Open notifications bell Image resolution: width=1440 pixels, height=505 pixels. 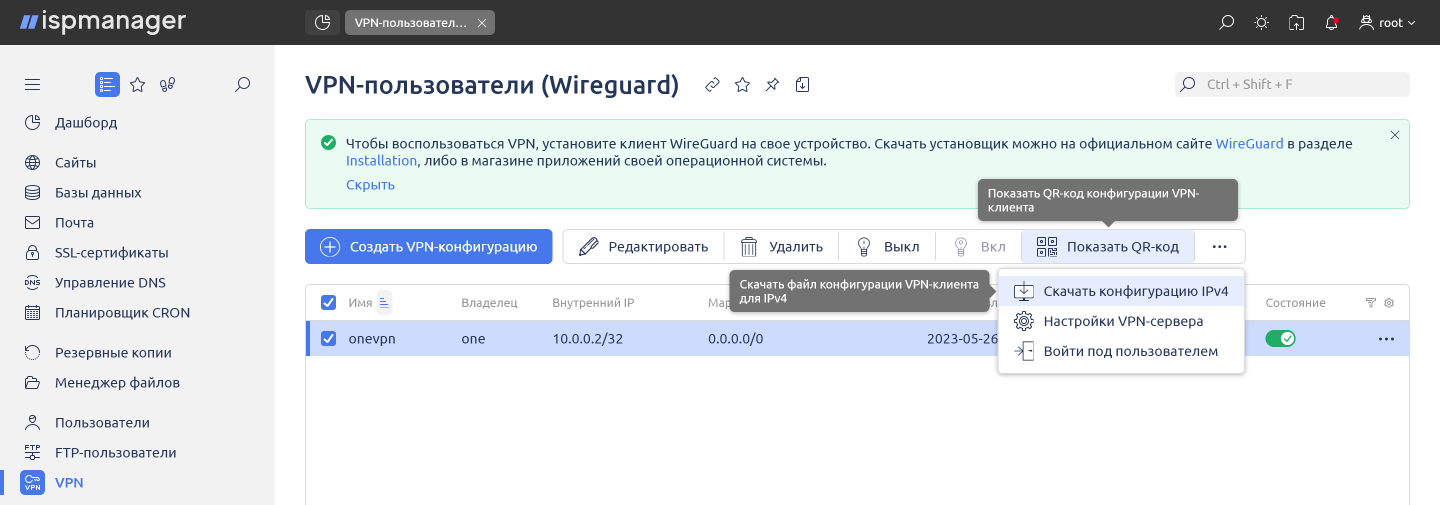(1331, 22)
